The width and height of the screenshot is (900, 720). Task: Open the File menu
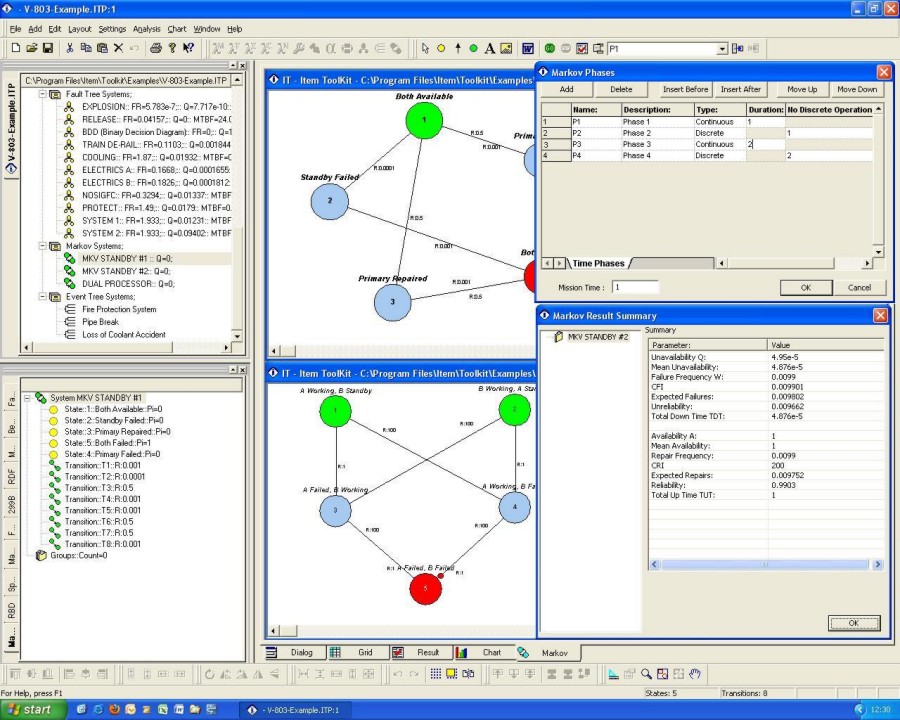[x=15, y=29]
